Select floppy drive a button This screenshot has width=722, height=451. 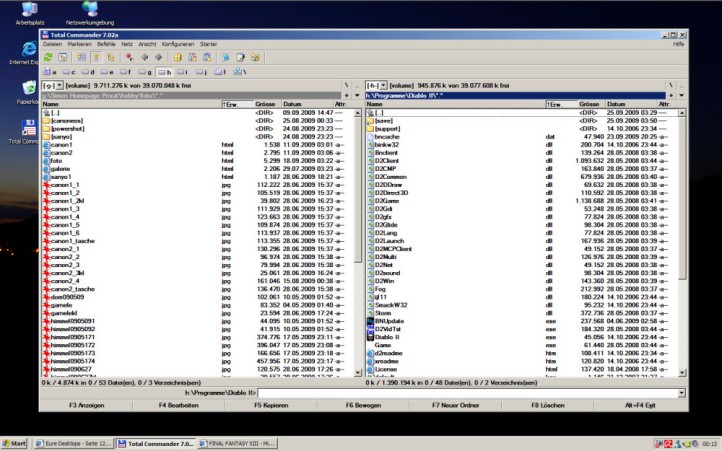pyautogui.click(x=50, y=72)
